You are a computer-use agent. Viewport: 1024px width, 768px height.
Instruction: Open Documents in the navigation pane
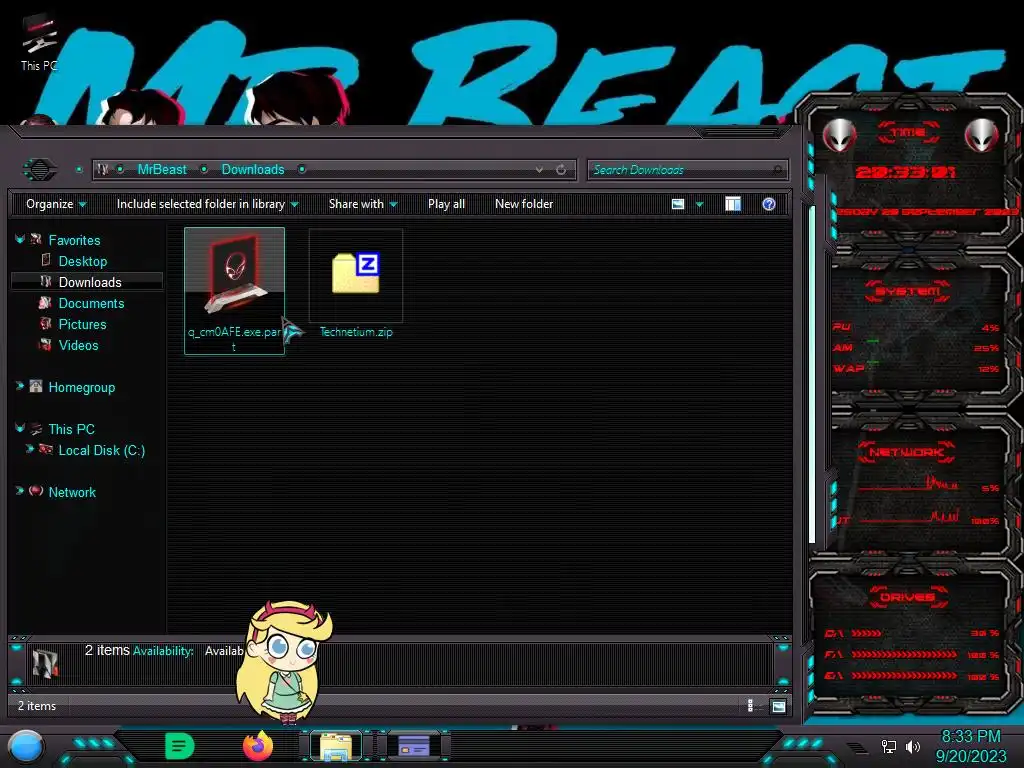click(91, 303)
